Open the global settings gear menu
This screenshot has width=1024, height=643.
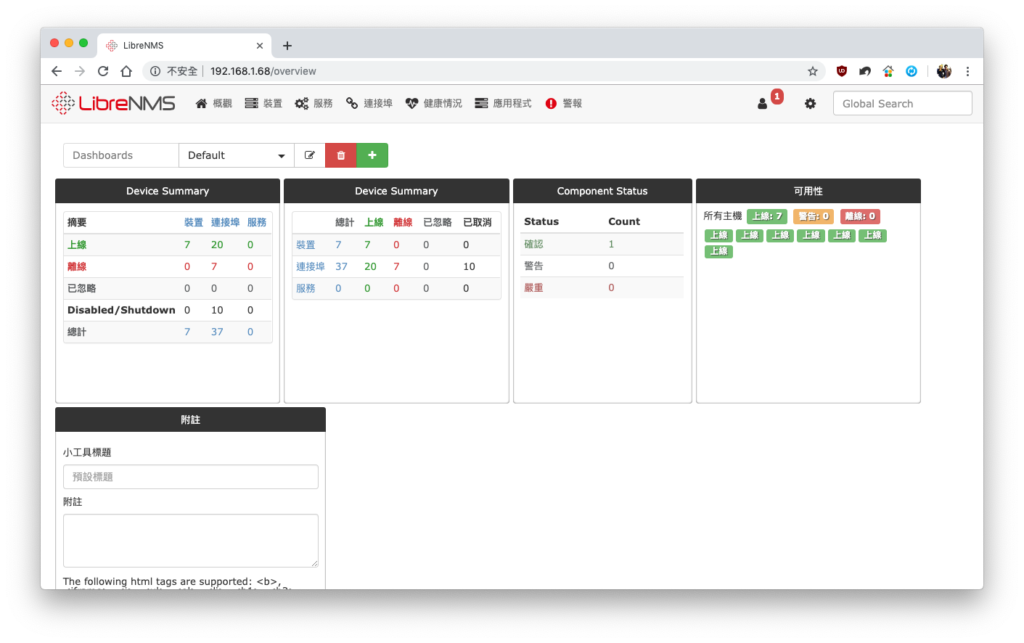pos(810,103)
